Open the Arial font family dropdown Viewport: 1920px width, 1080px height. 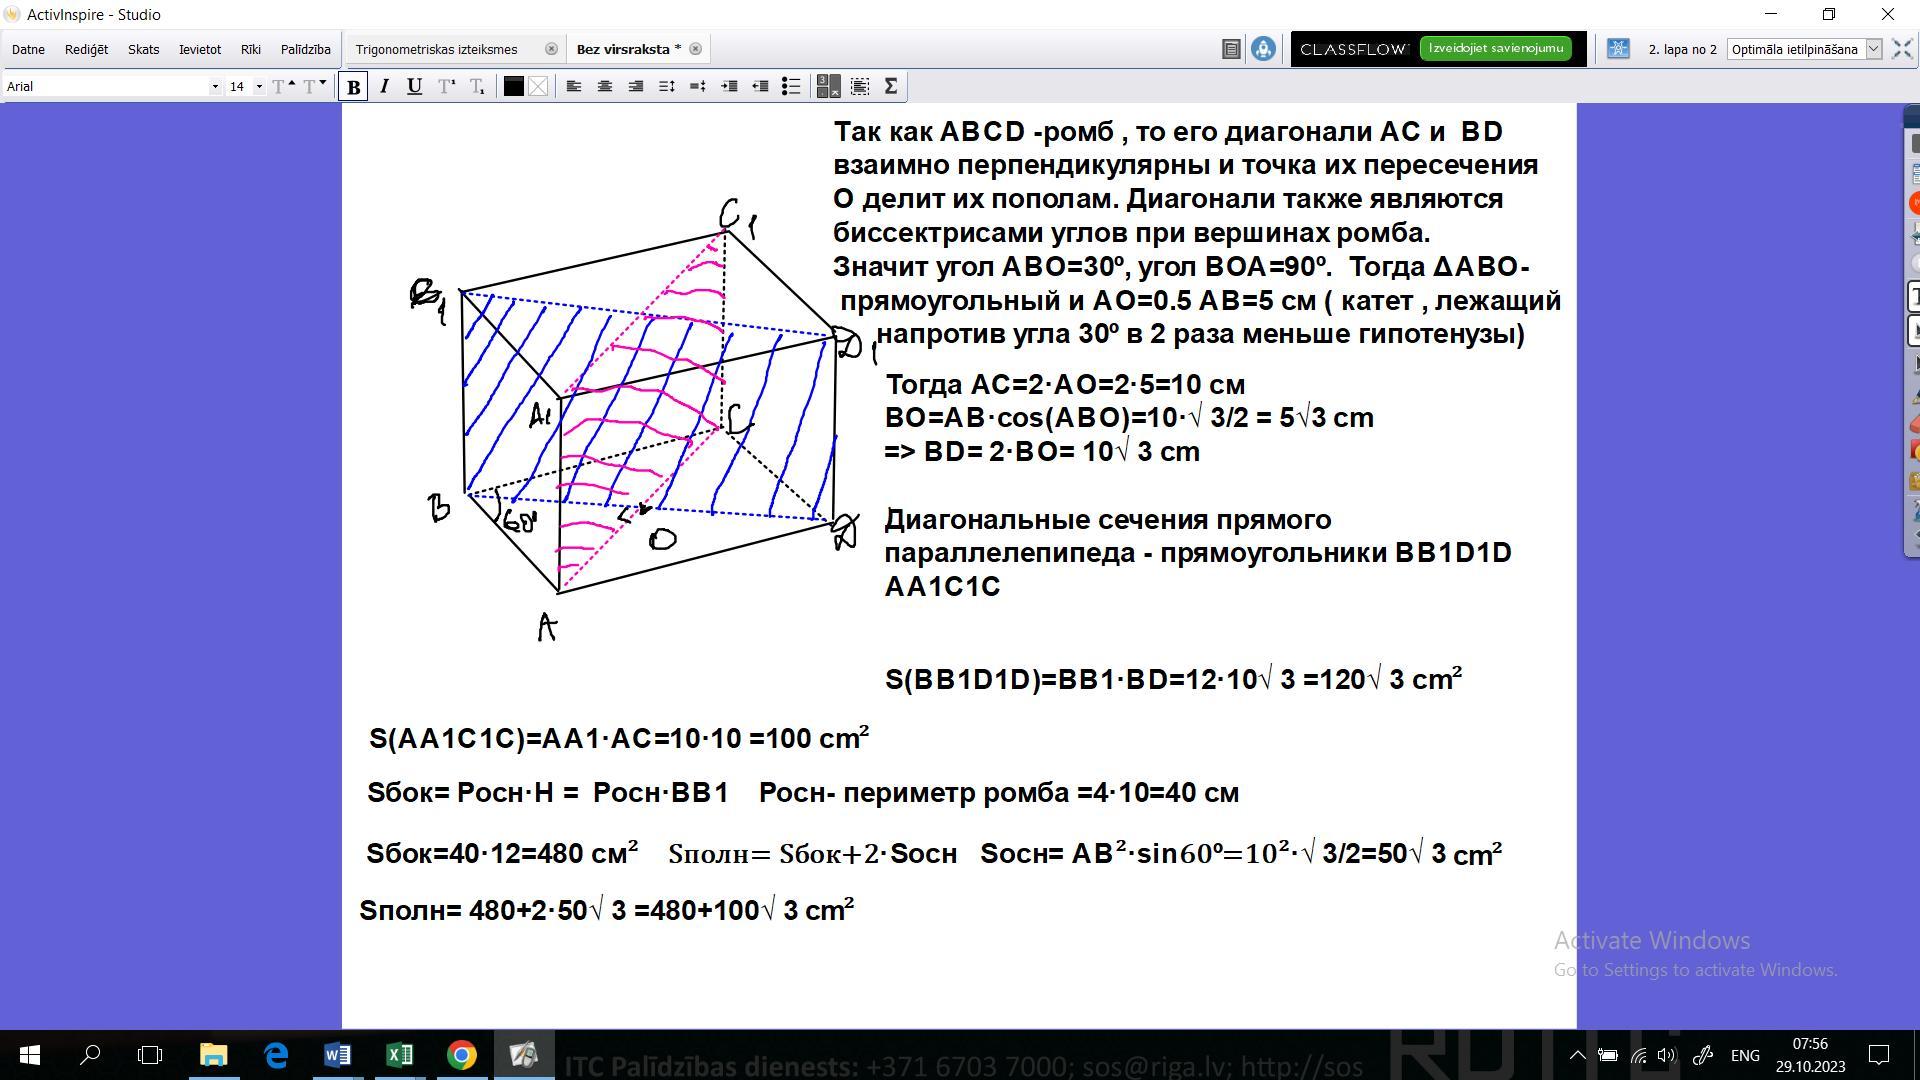click(x=214, y=87)
